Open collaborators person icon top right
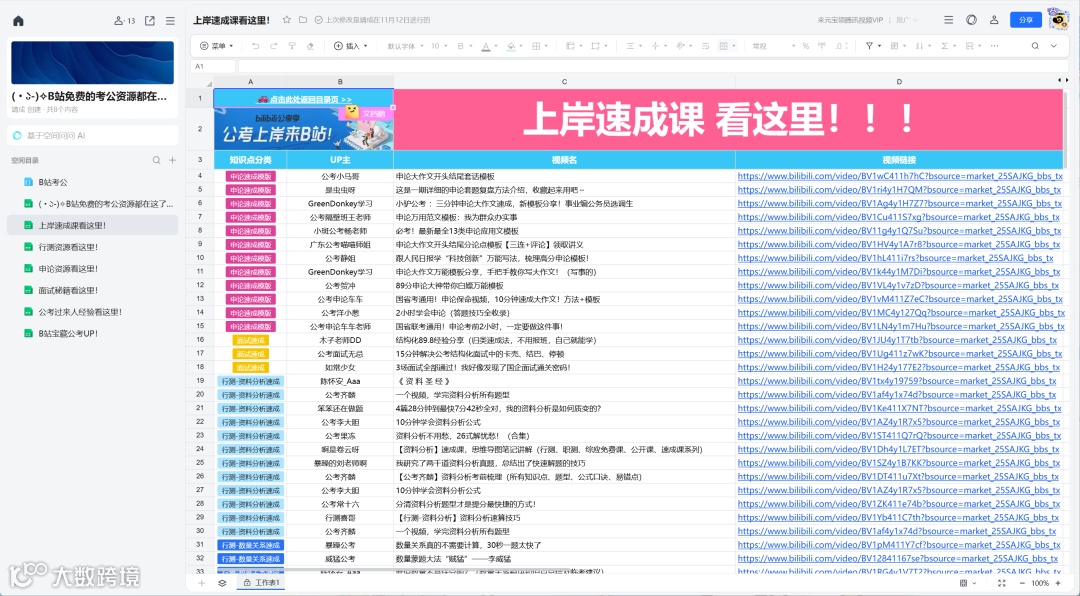1080x596 pixels. click(994, 20)
